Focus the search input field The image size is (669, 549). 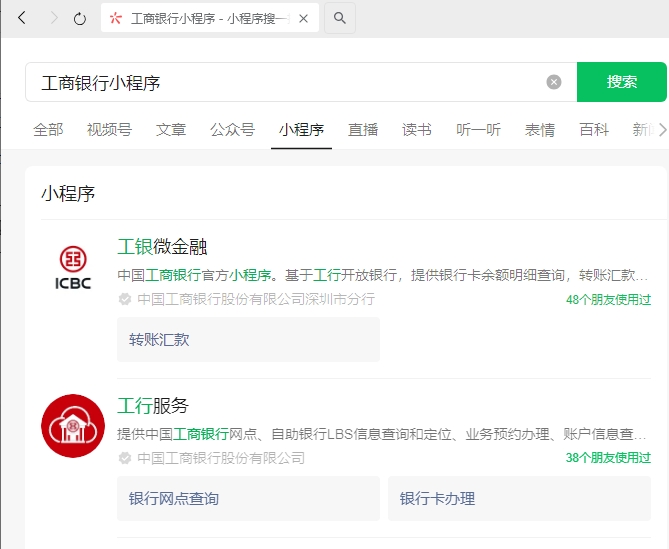[x=301, y=82]
